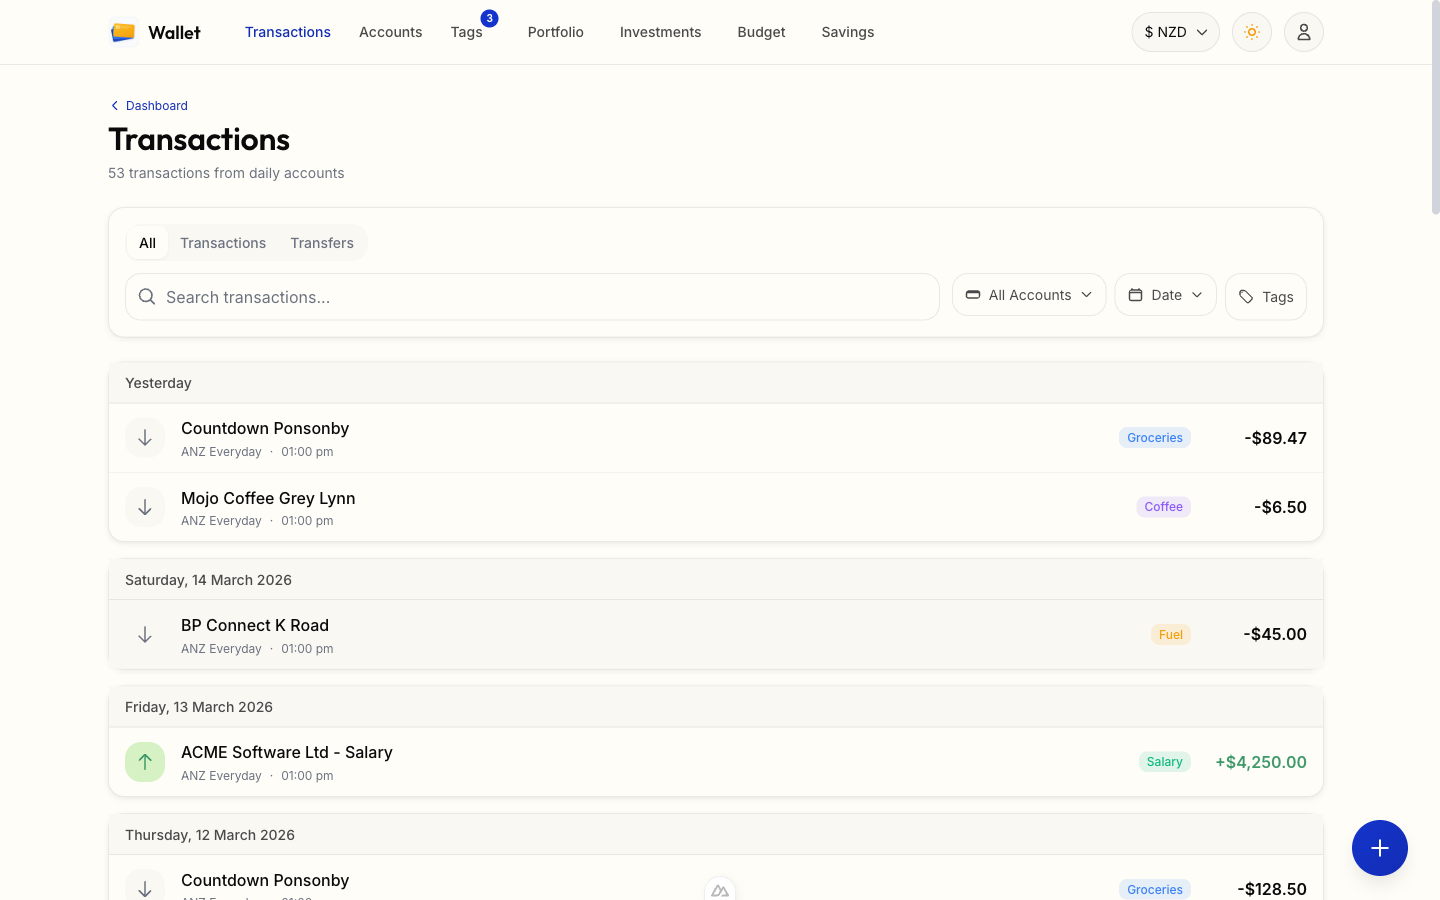Click the expense arrow on BP Connect K Road

(145, 634)
